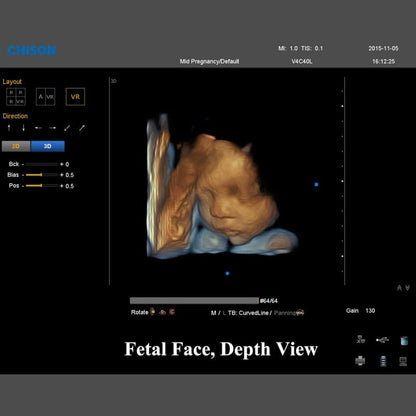Set view direction to left arrow

(x=38, y=128)
